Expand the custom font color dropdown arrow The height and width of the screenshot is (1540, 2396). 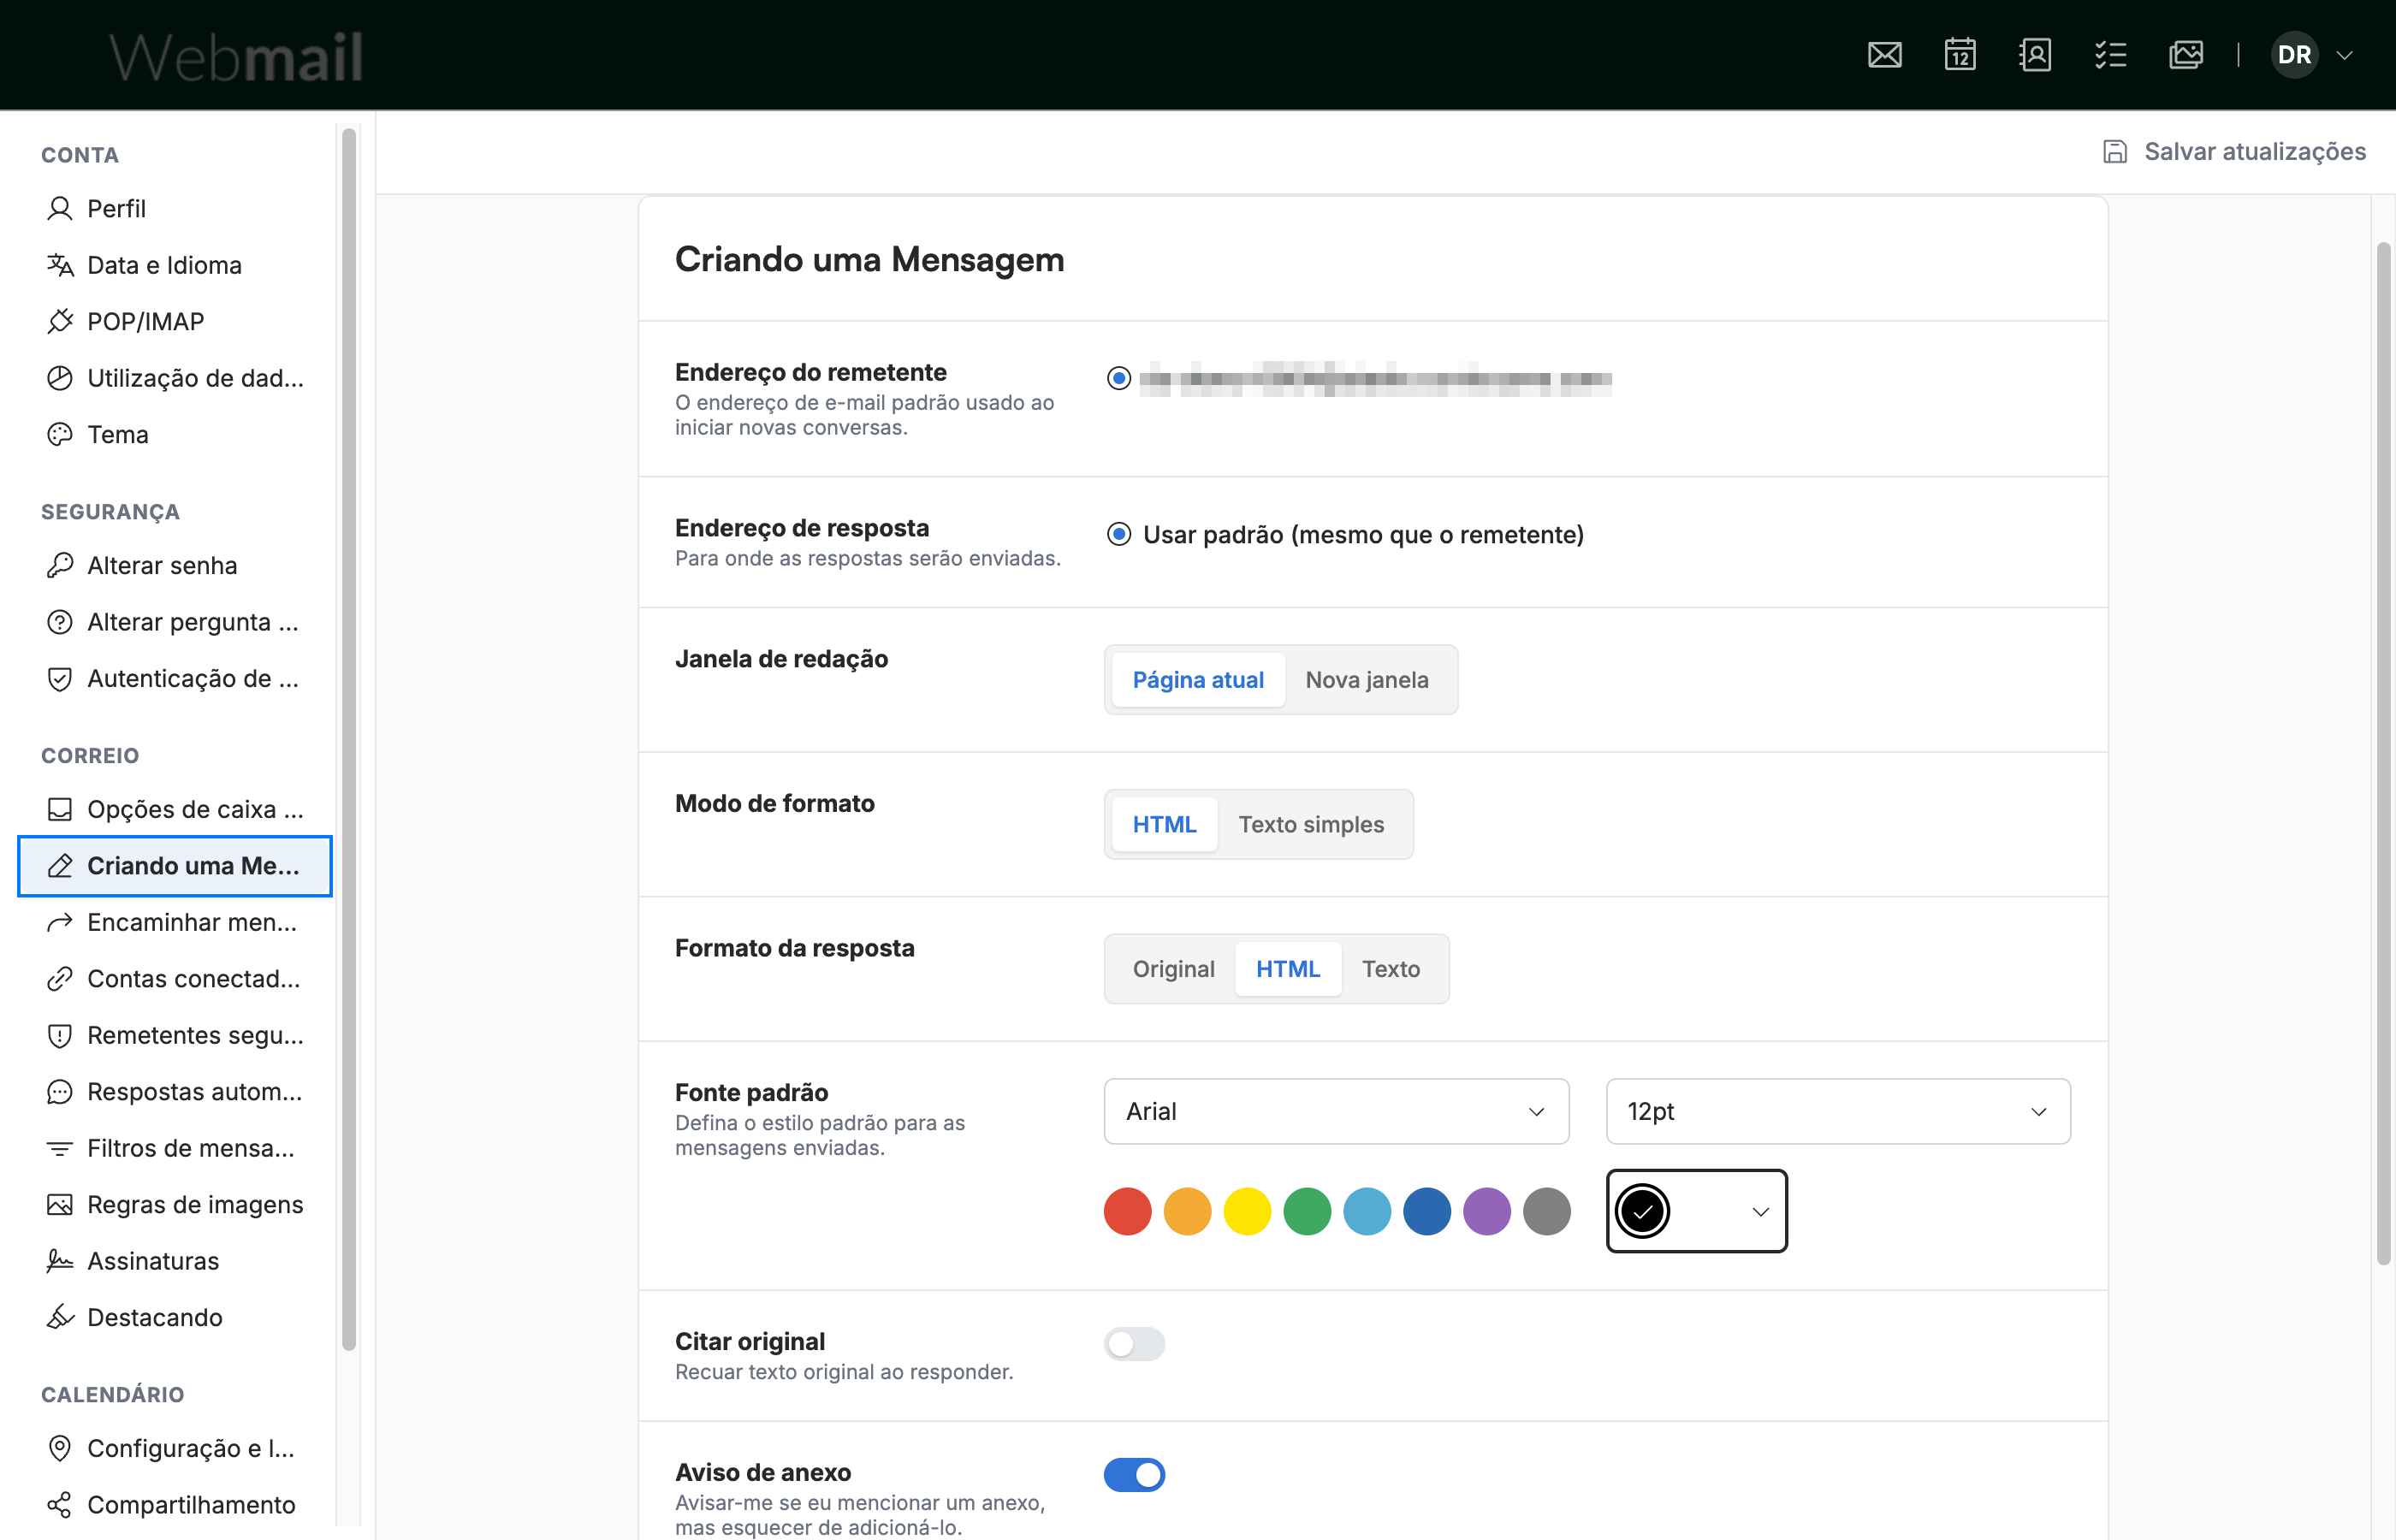point(1760,1211)
